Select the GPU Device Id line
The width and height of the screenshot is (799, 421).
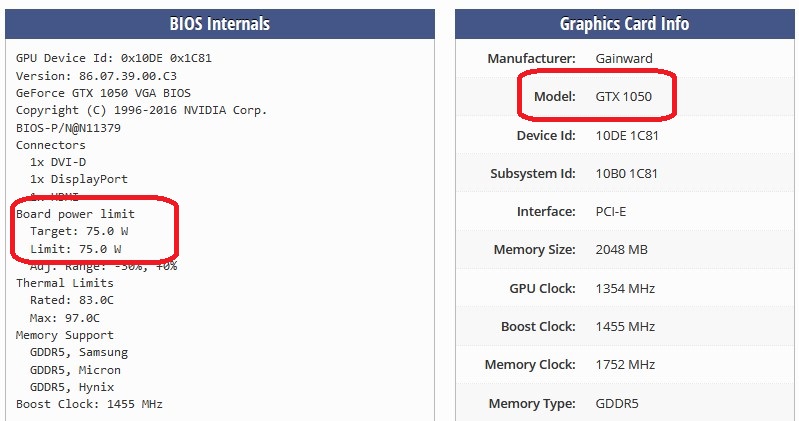click(x=113, y=58)
